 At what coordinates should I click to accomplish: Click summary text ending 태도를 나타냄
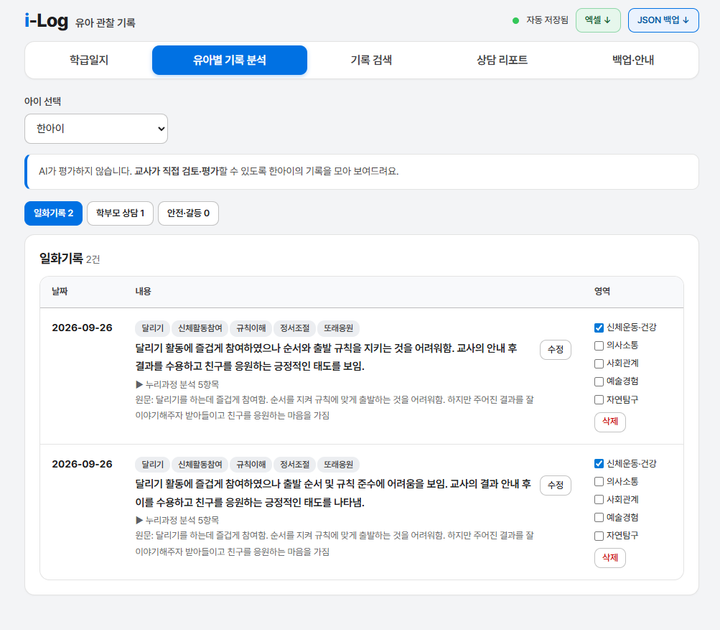click(x=333, y=493)
